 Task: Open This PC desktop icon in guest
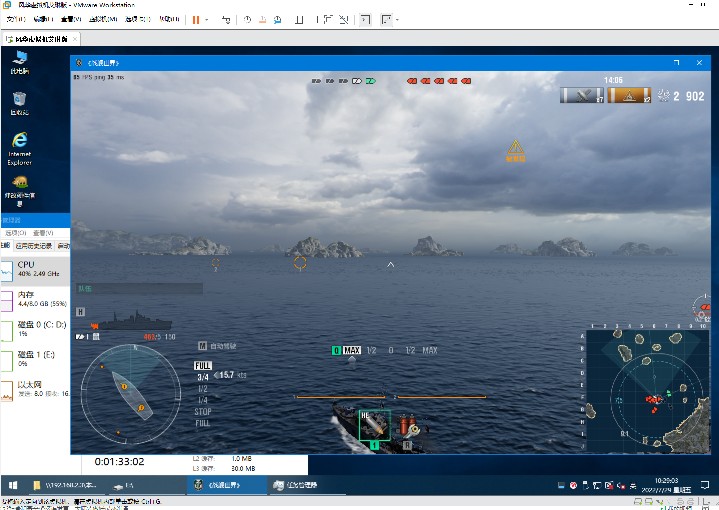(x=19, y=63)
